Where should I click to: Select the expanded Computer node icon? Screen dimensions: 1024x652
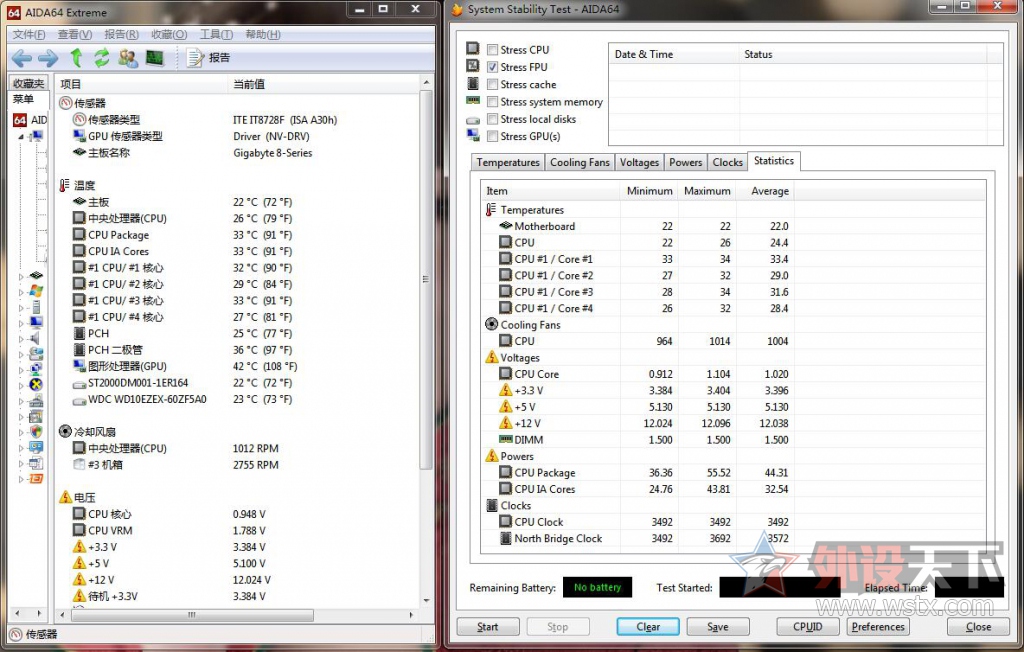point(37,137)
